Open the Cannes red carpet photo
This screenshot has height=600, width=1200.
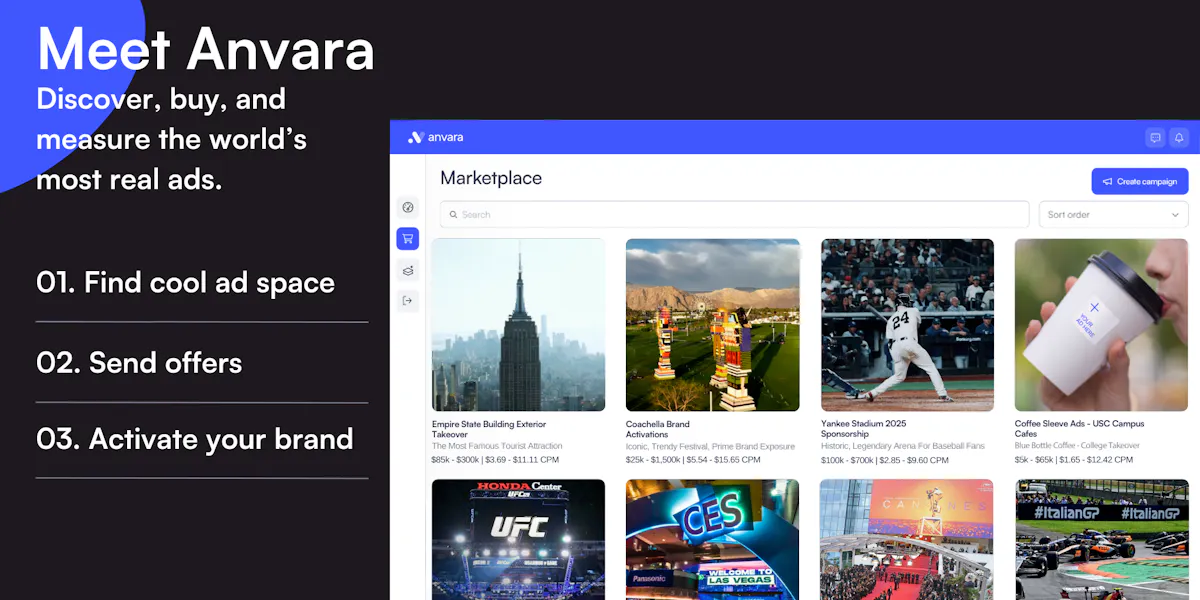907,540
